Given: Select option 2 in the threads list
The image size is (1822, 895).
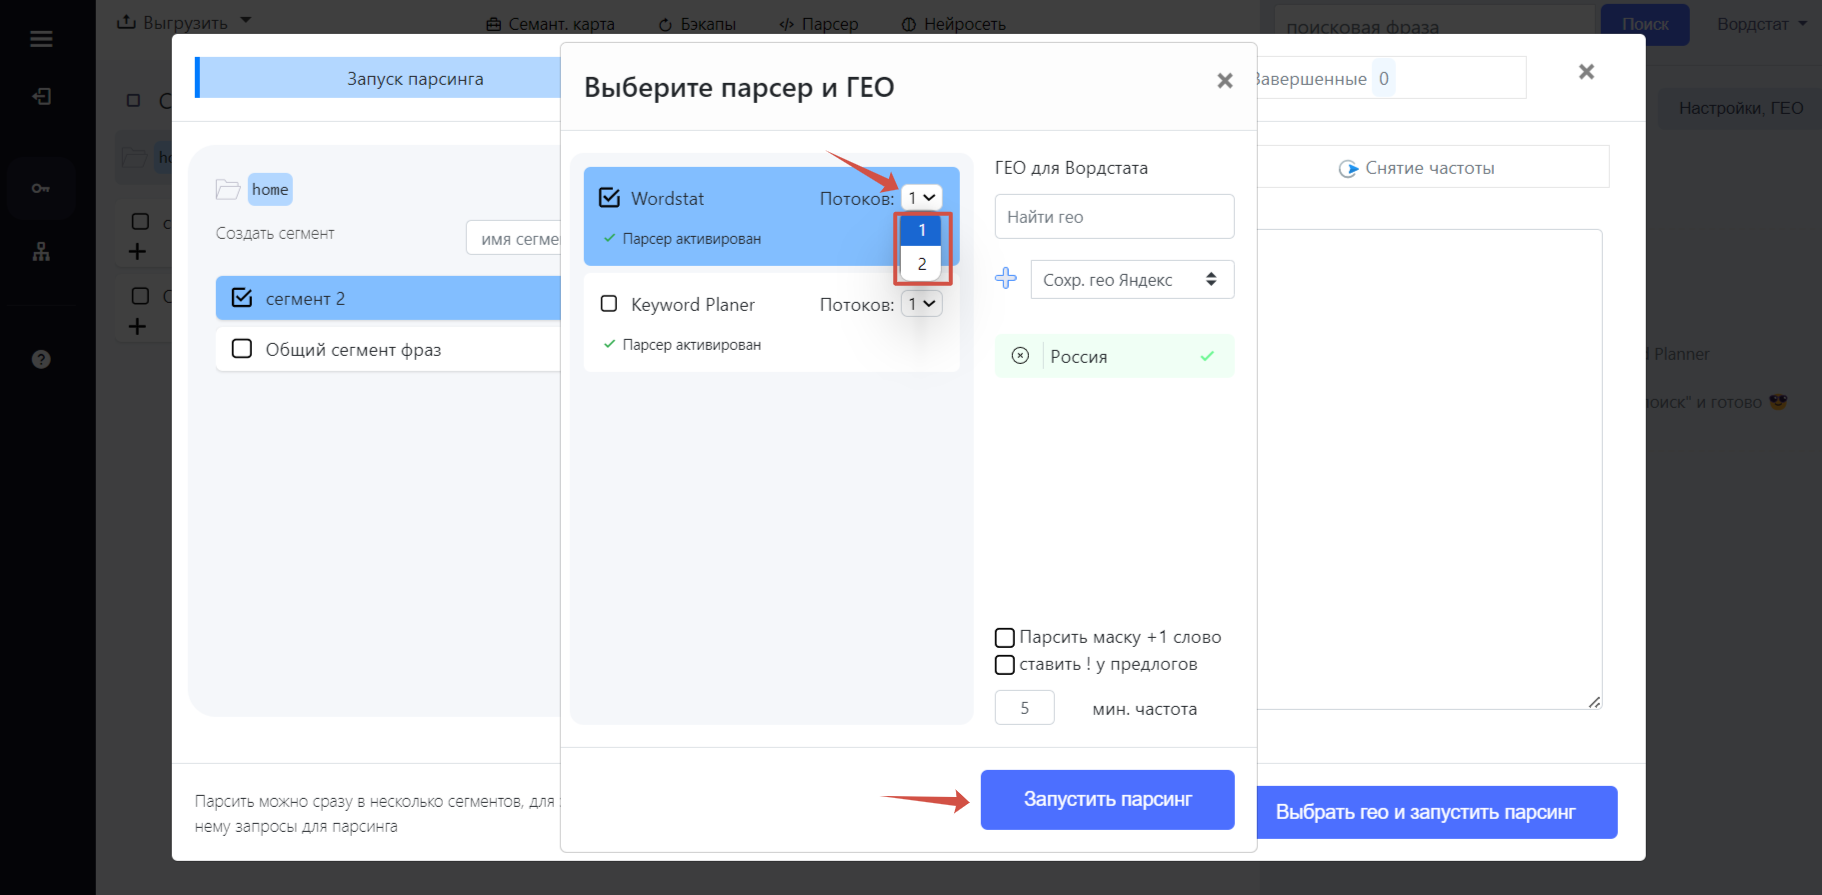Looking at the screenshot, I should (921, 264).
